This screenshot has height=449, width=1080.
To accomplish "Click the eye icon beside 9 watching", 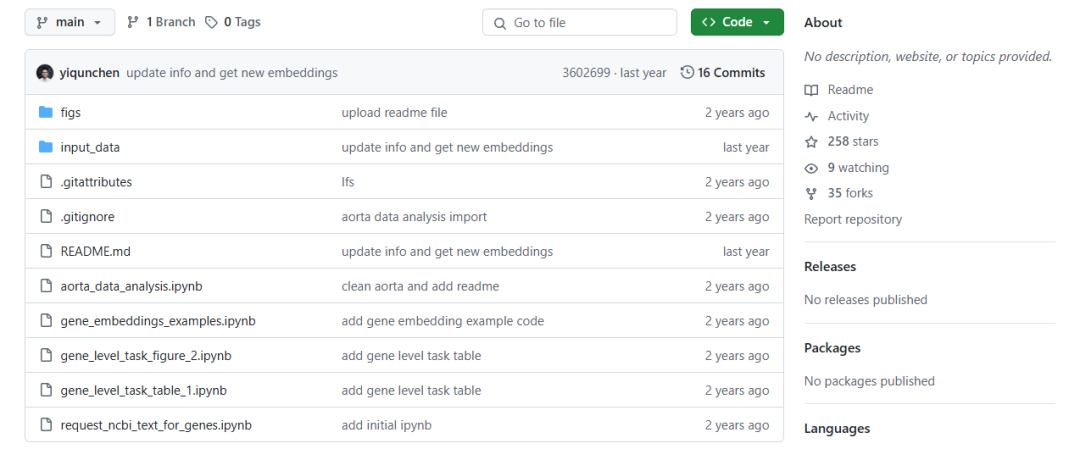I will (x=812, y=168).
